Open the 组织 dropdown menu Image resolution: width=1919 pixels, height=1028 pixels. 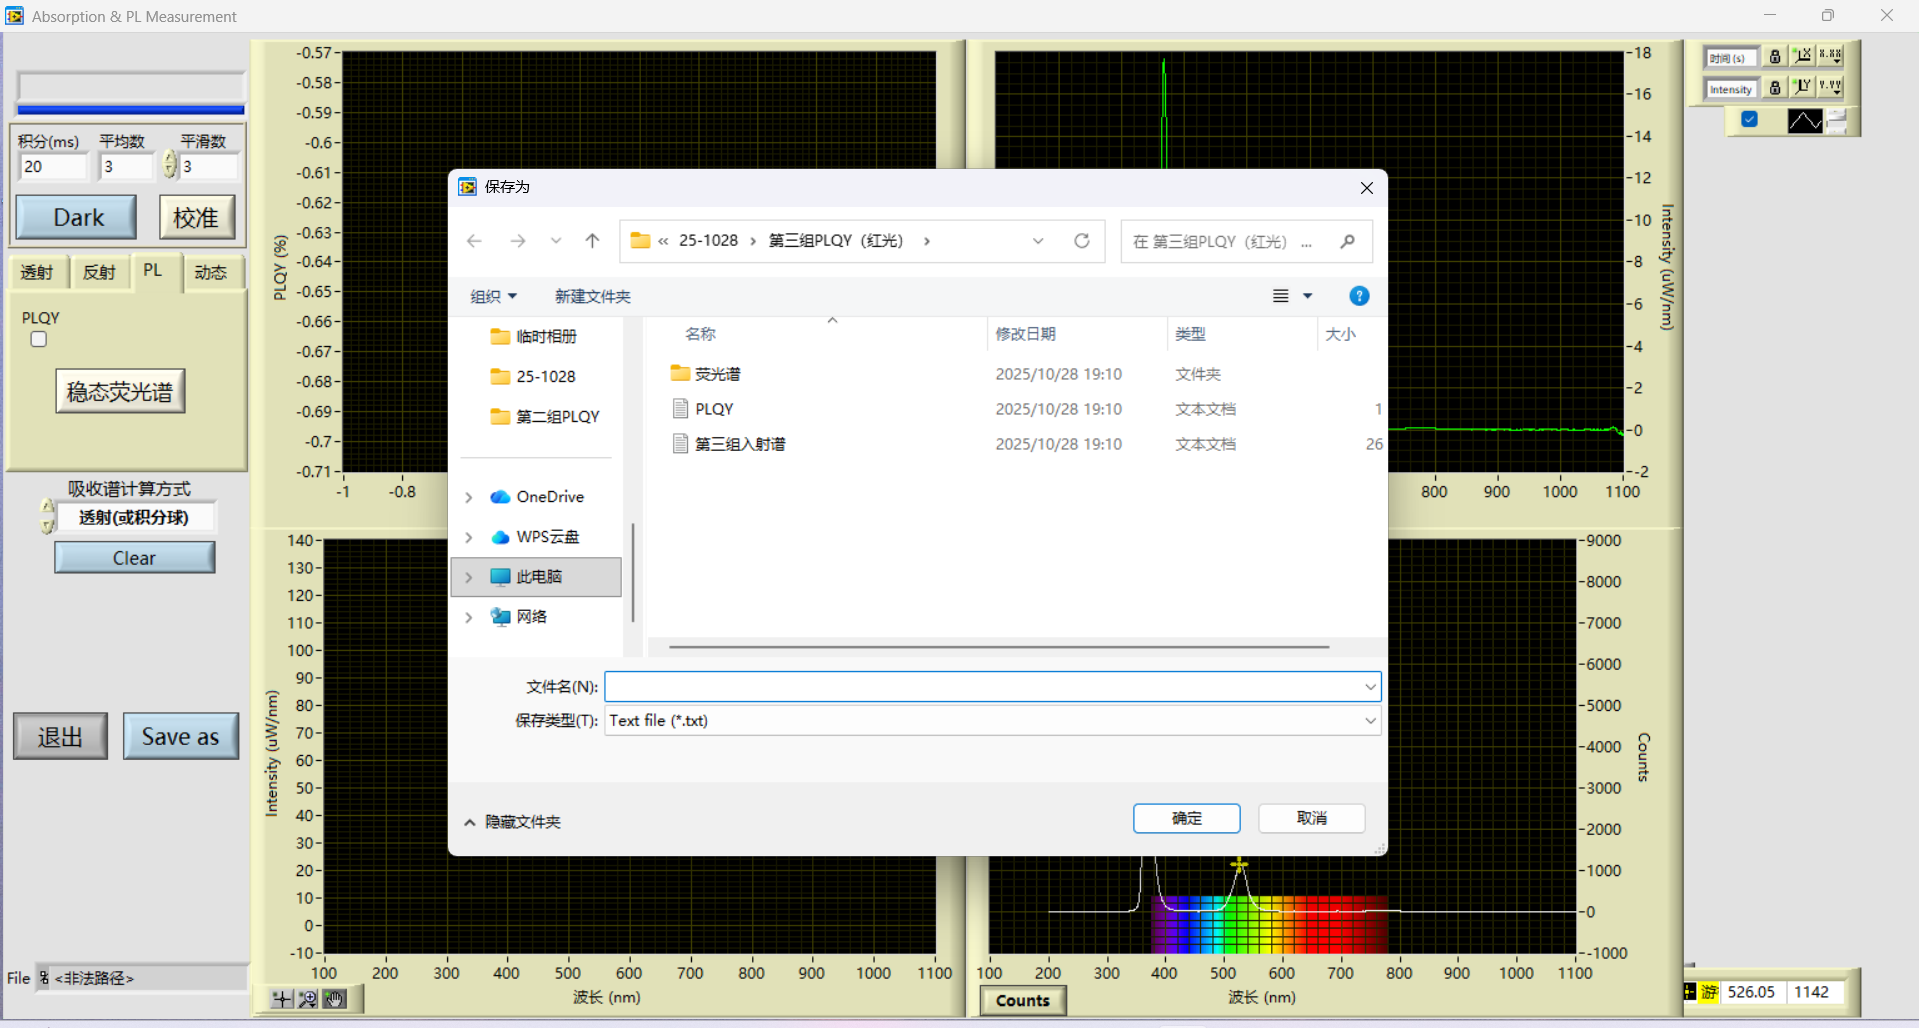pyautogui.click(x=493, y=297)
